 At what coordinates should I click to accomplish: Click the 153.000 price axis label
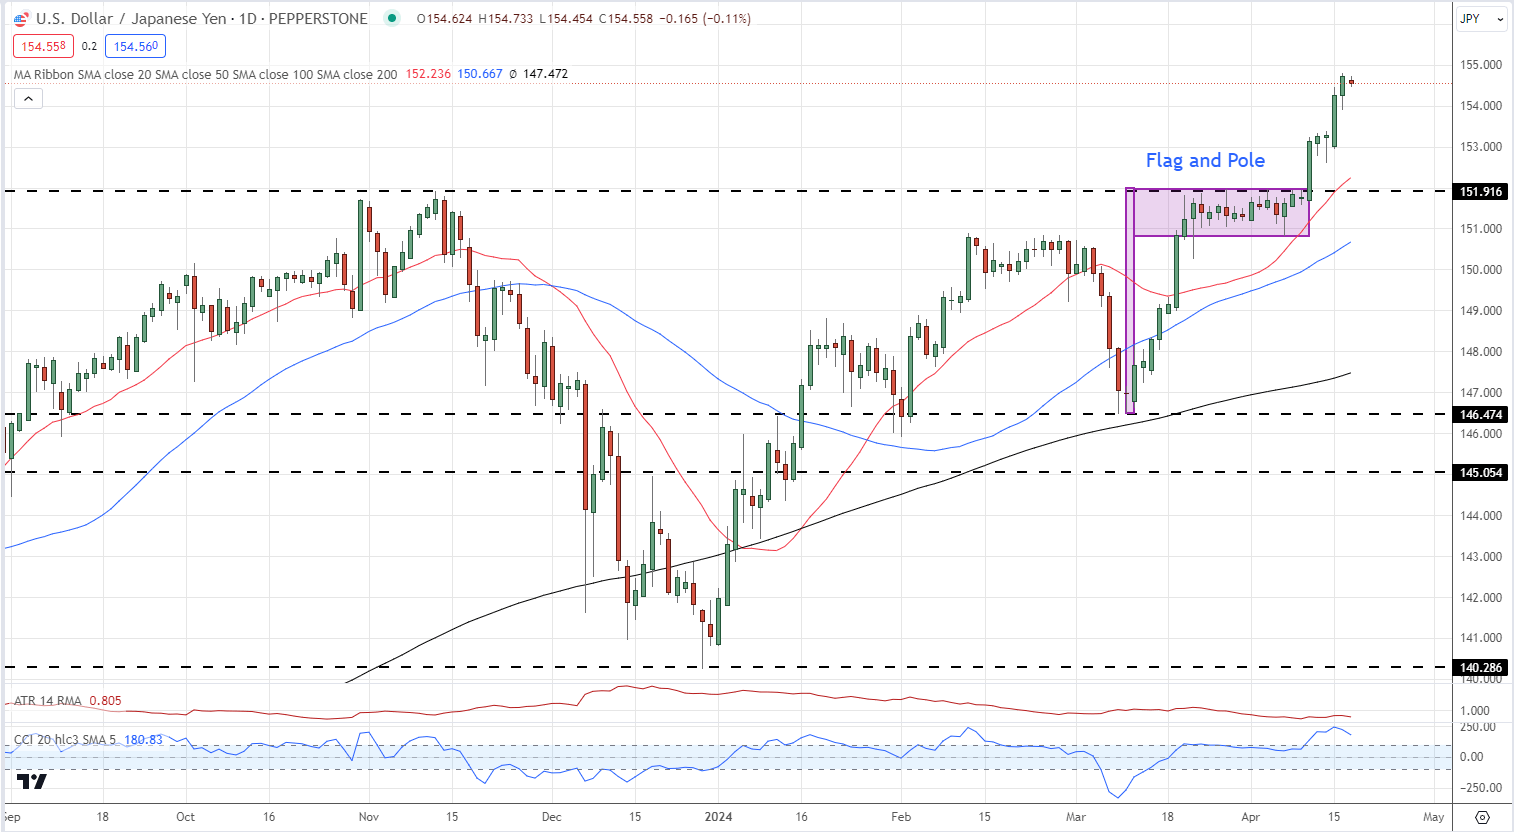pyautogui.click(x=1481, y=147)
